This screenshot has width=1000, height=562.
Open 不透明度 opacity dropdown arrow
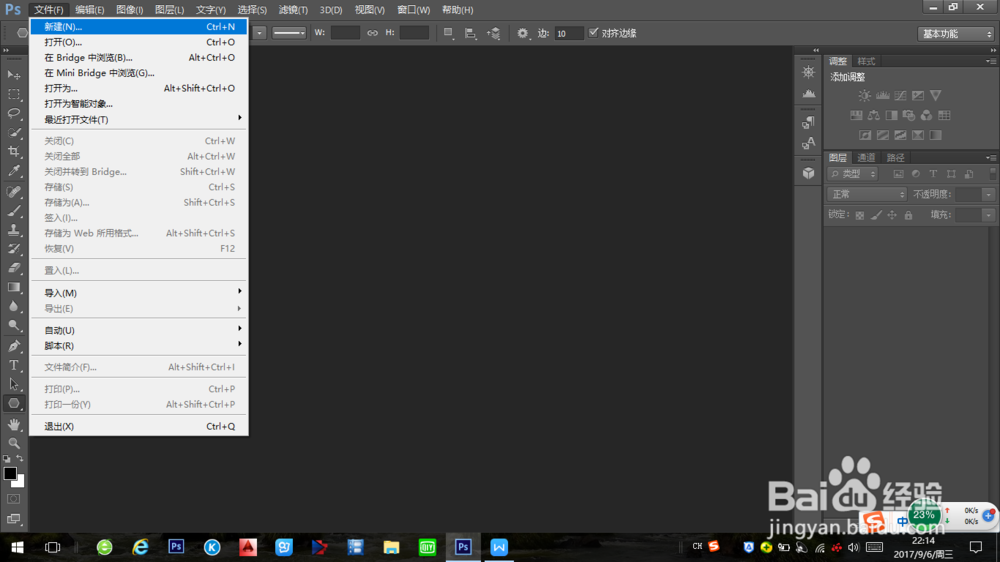(989, 195)
